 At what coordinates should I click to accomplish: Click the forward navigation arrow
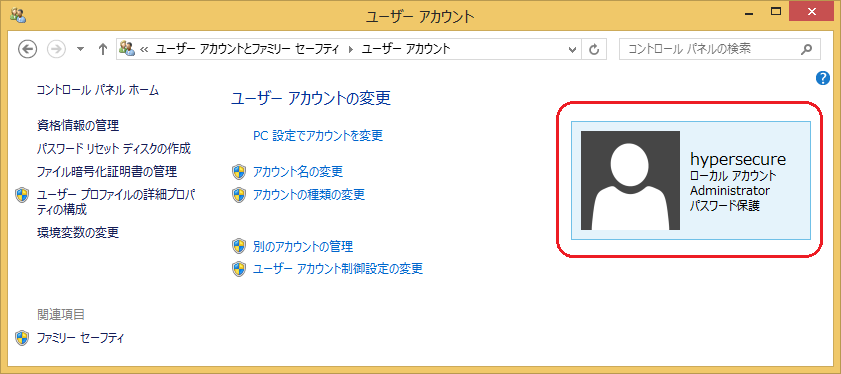[x=56, y=49]
